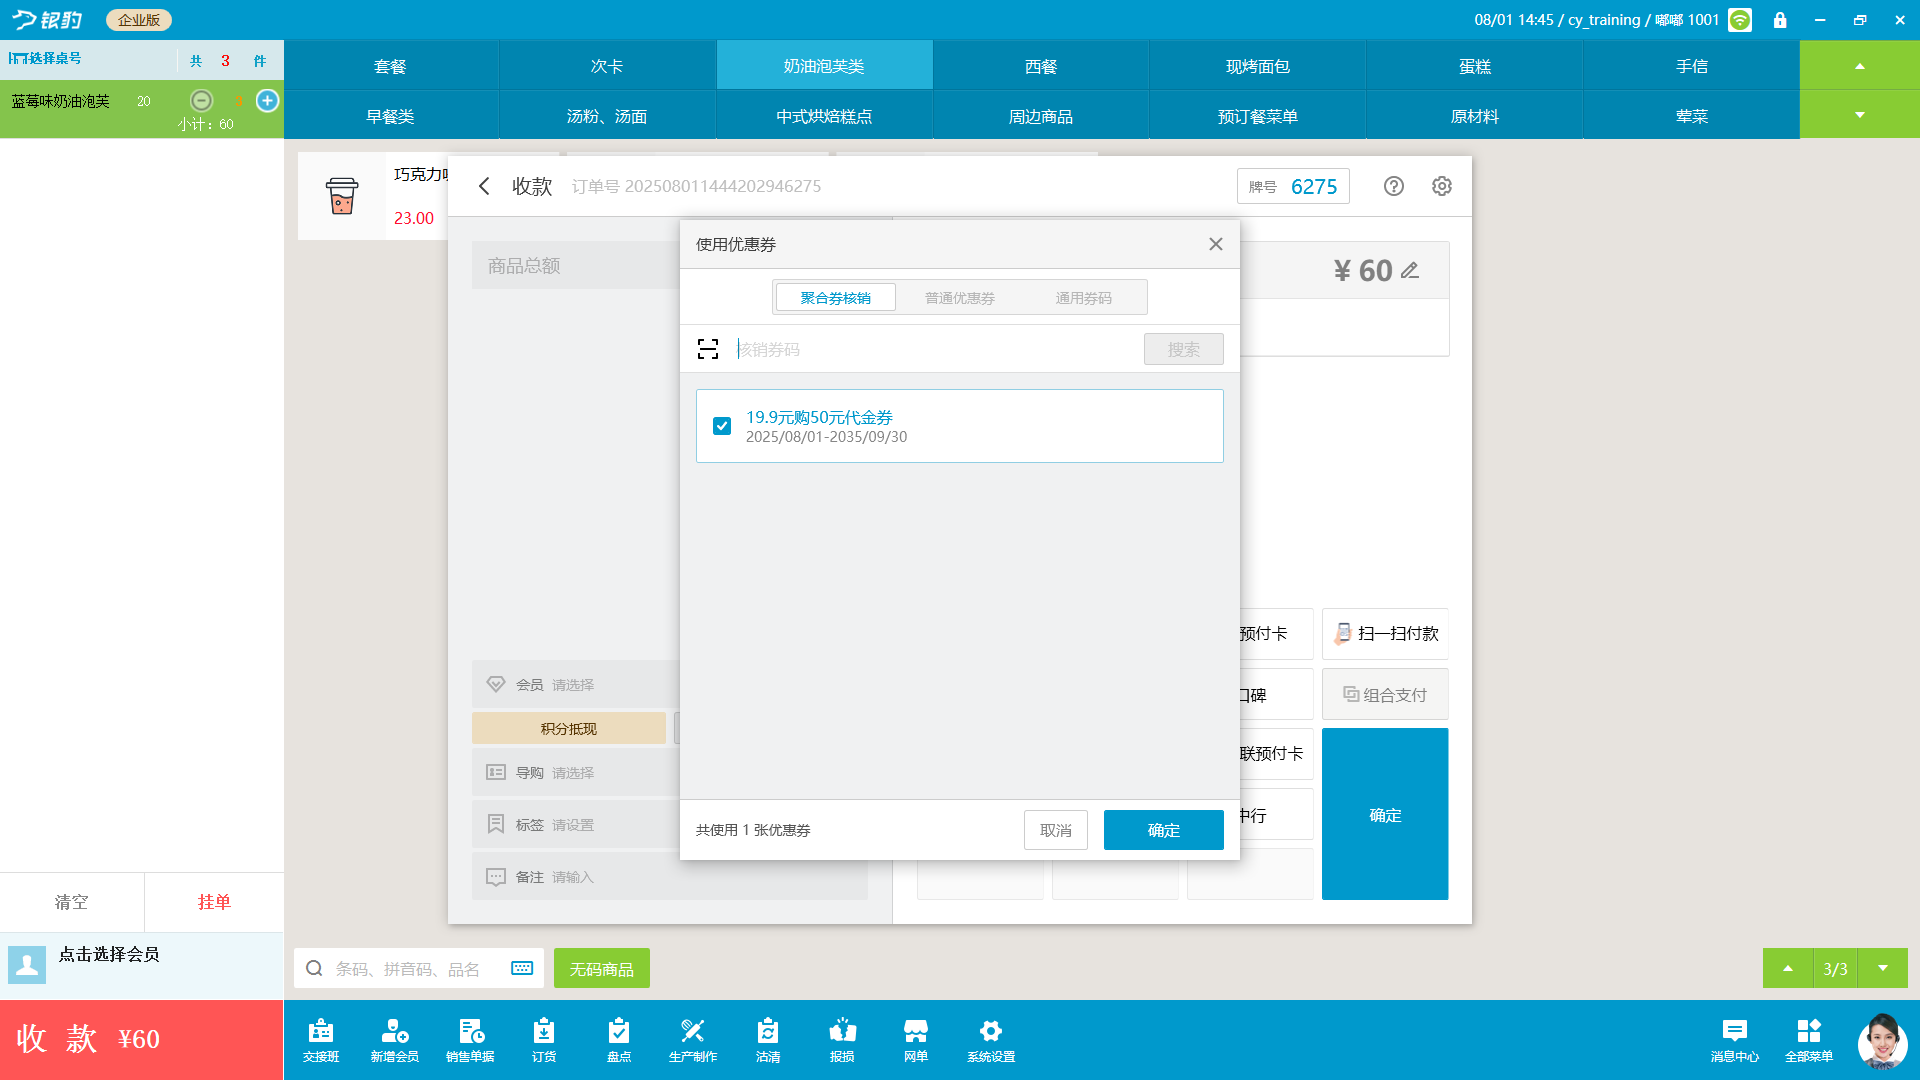Click the 无码商品 button
This screenshot has width=1920, height=1080.
click(602, 968)
